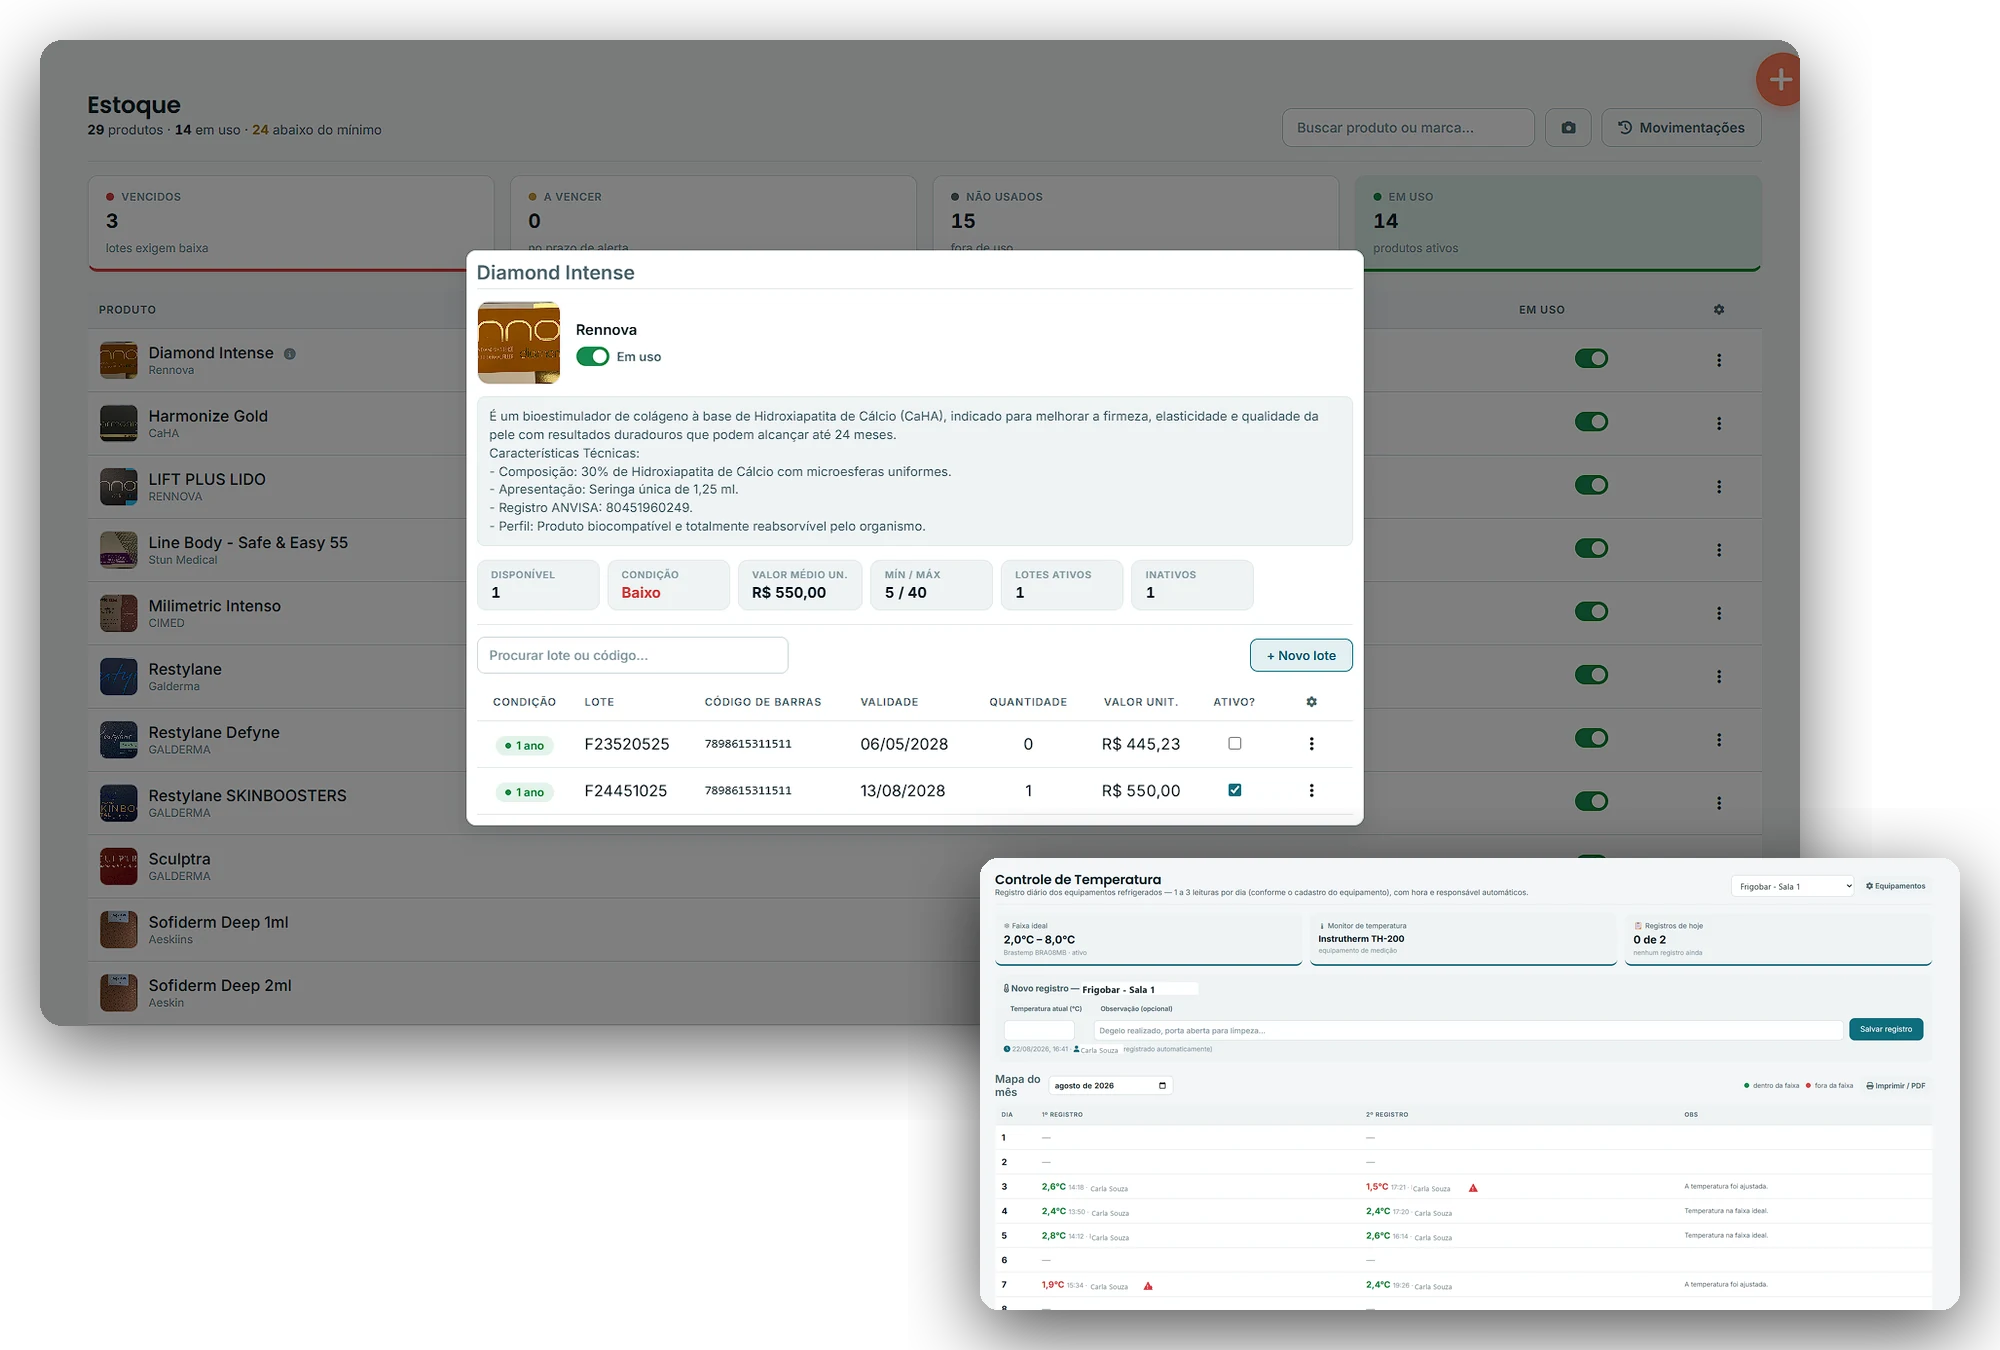The width and height of the screenshot is (2000, 1350).
Task: Toggle Em uso switch for Harmonize Gold row
Action: 1591,422
